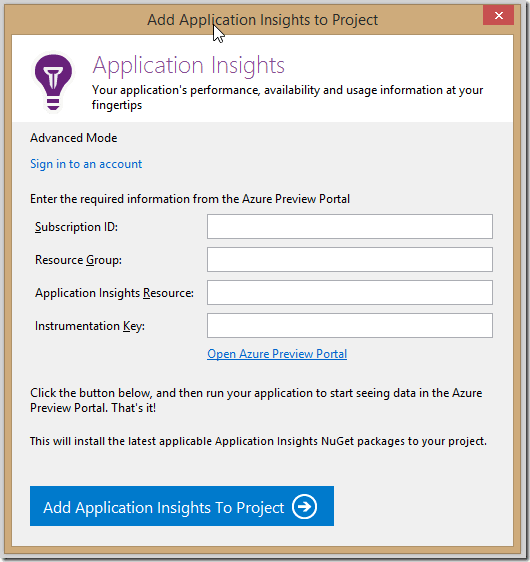Click the Sign in to an account link
This screenshot has height=562, width=530.
(86, 164)
